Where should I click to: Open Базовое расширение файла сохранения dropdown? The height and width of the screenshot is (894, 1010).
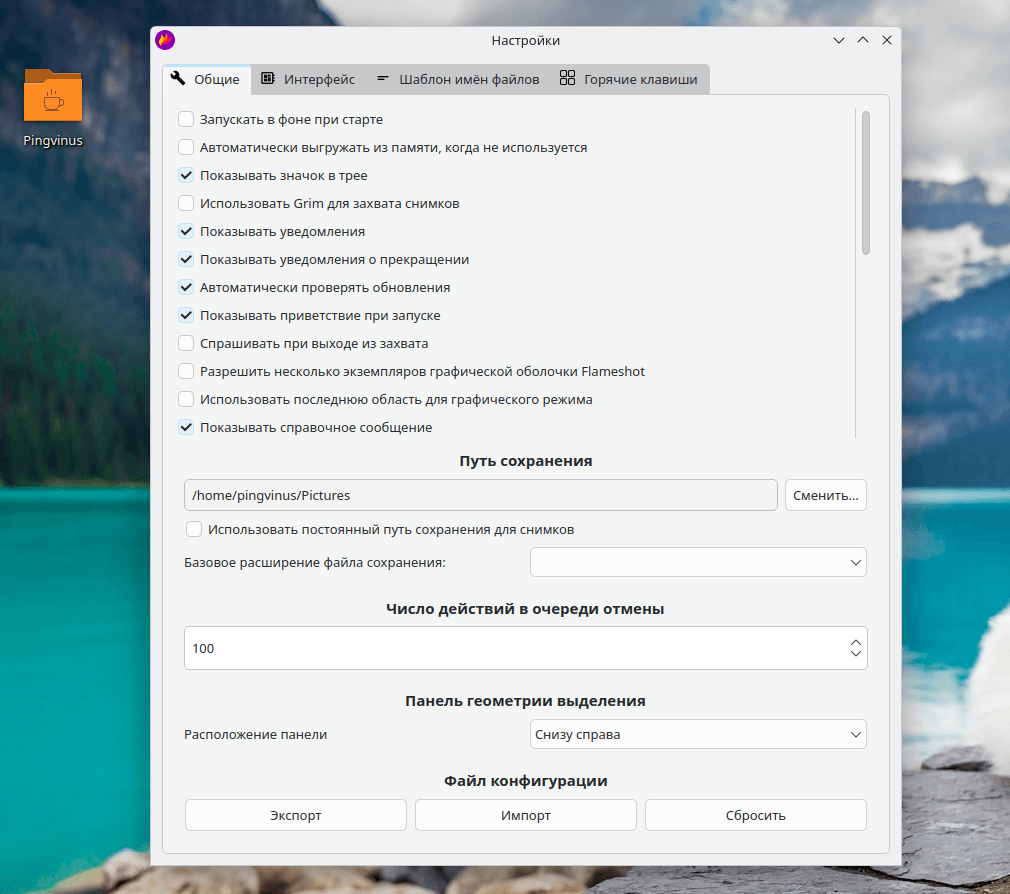point(697,562)
